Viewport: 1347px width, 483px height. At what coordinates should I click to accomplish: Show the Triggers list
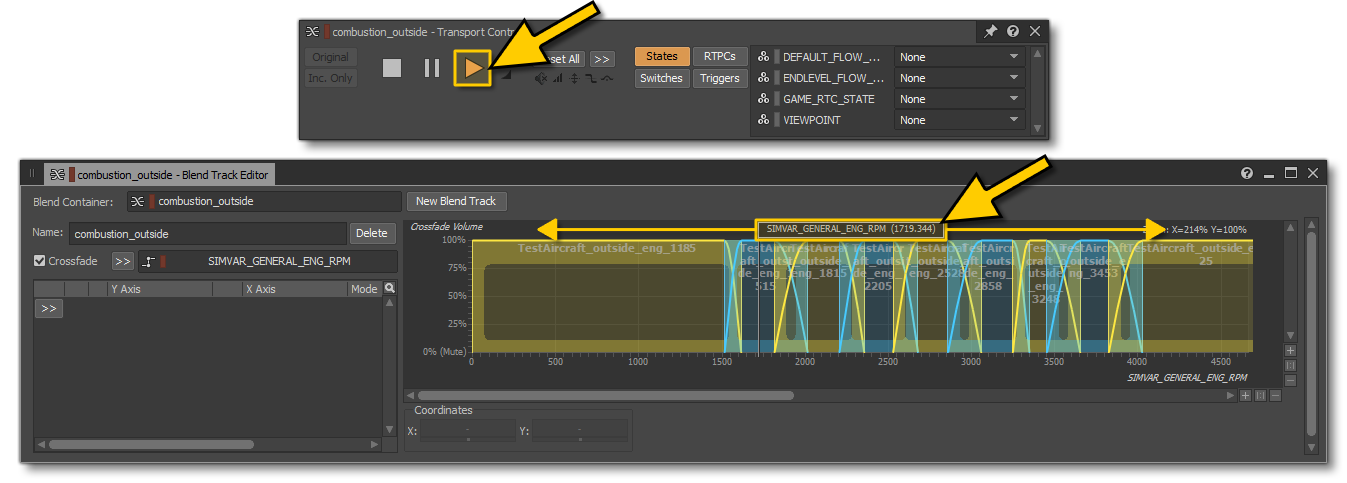719,78
